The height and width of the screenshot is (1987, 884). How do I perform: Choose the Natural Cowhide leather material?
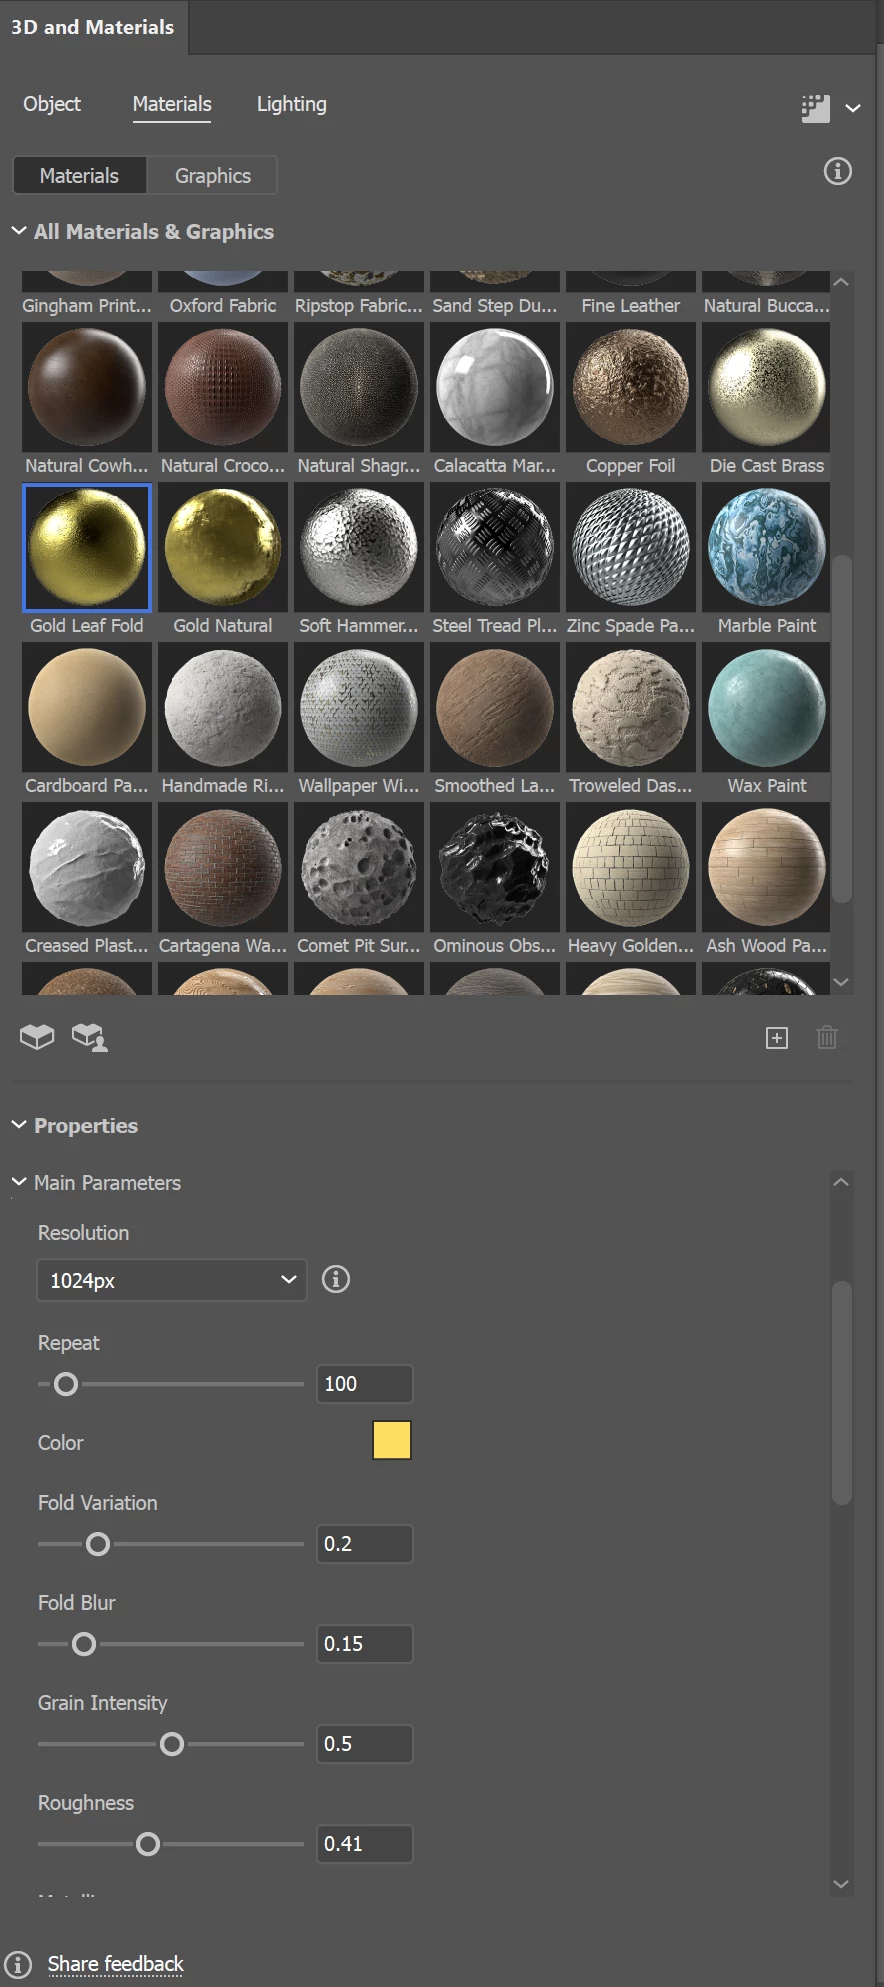87,388
